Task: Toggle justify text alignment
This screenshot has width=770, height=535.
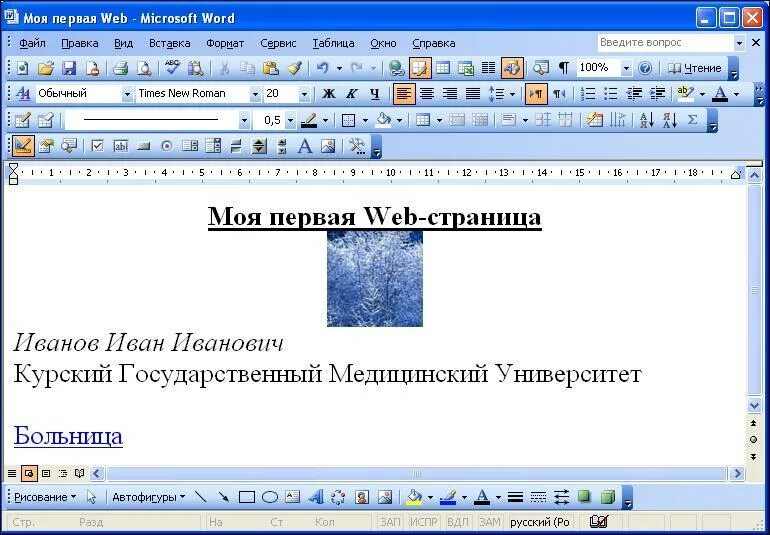Action: [x=472, y=93]
